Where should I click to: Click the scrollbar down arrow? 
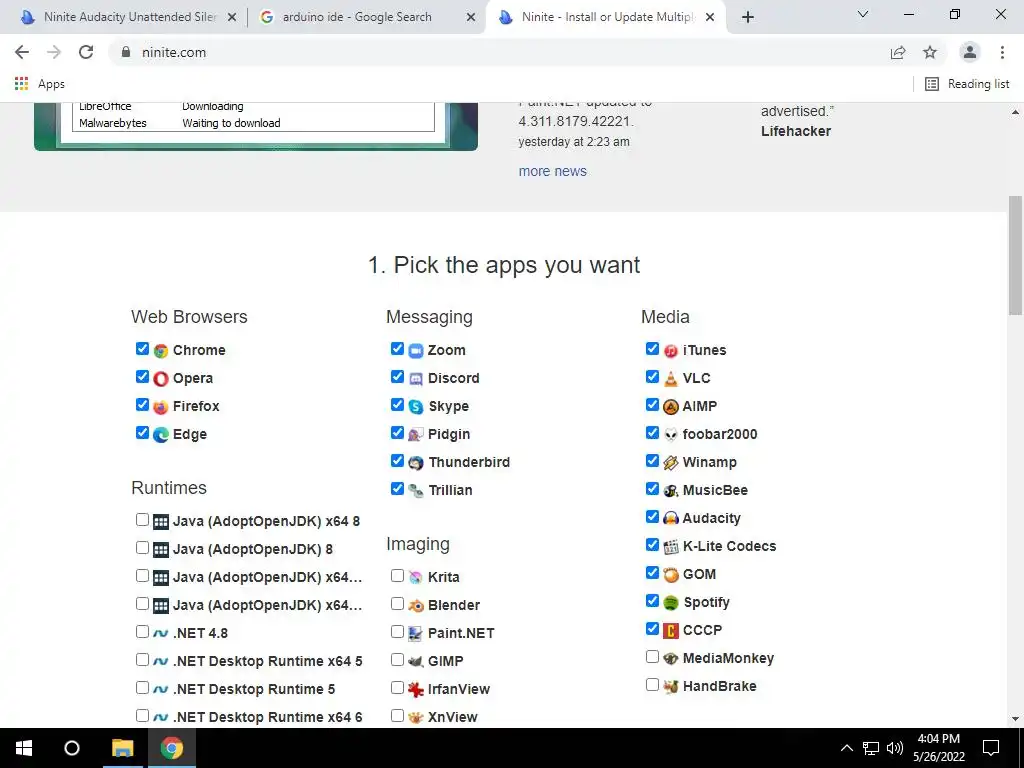point(1016,719)
